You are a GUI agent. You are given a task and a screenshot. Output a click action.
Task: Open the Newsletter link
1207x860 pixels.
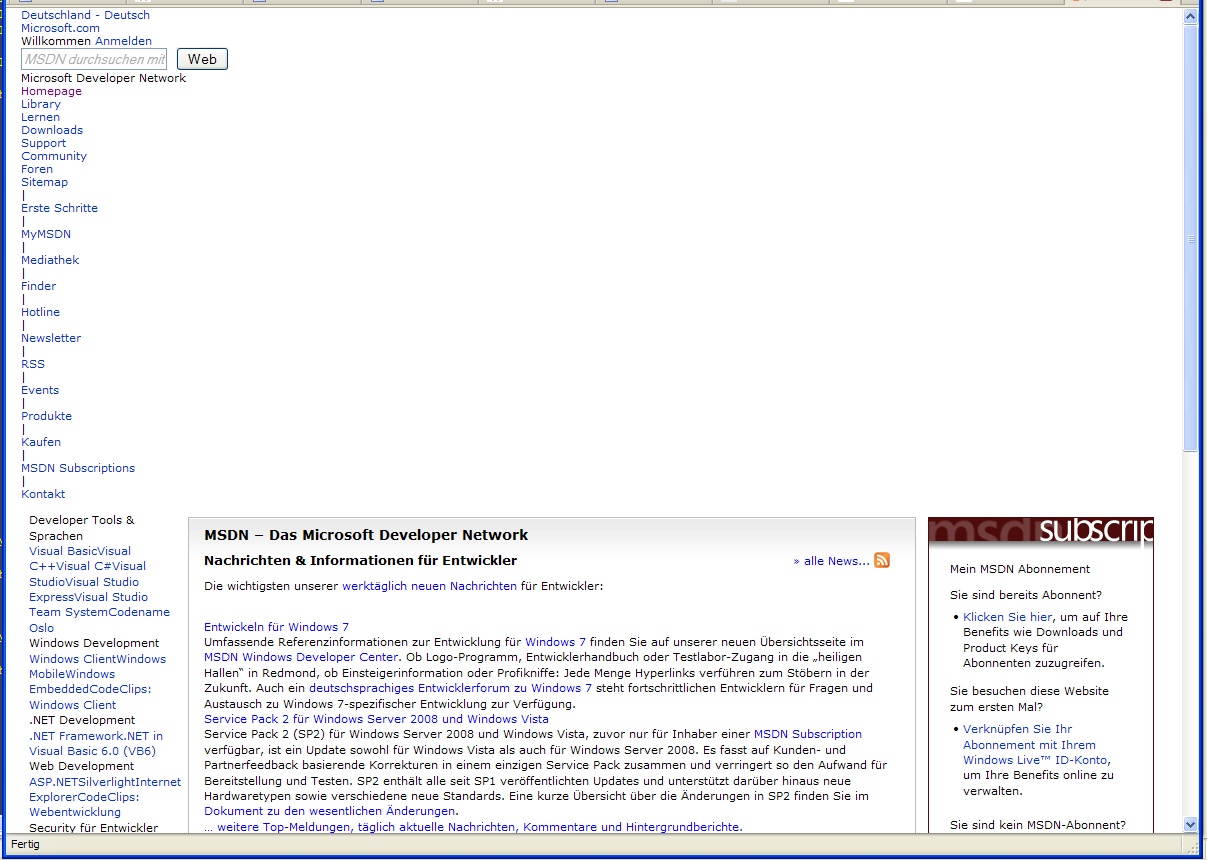[x=51, y=338]
